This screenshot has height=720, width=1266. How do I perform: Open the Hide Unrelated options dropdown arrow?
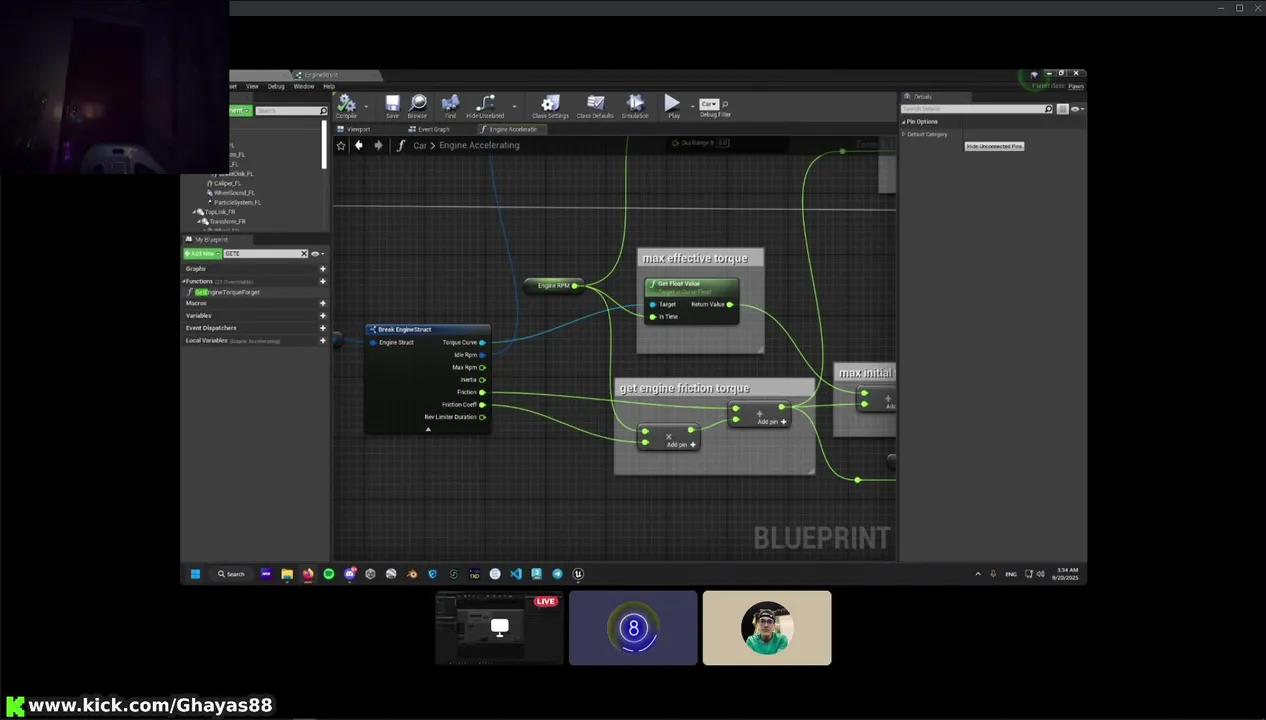[x=514, y=105]
